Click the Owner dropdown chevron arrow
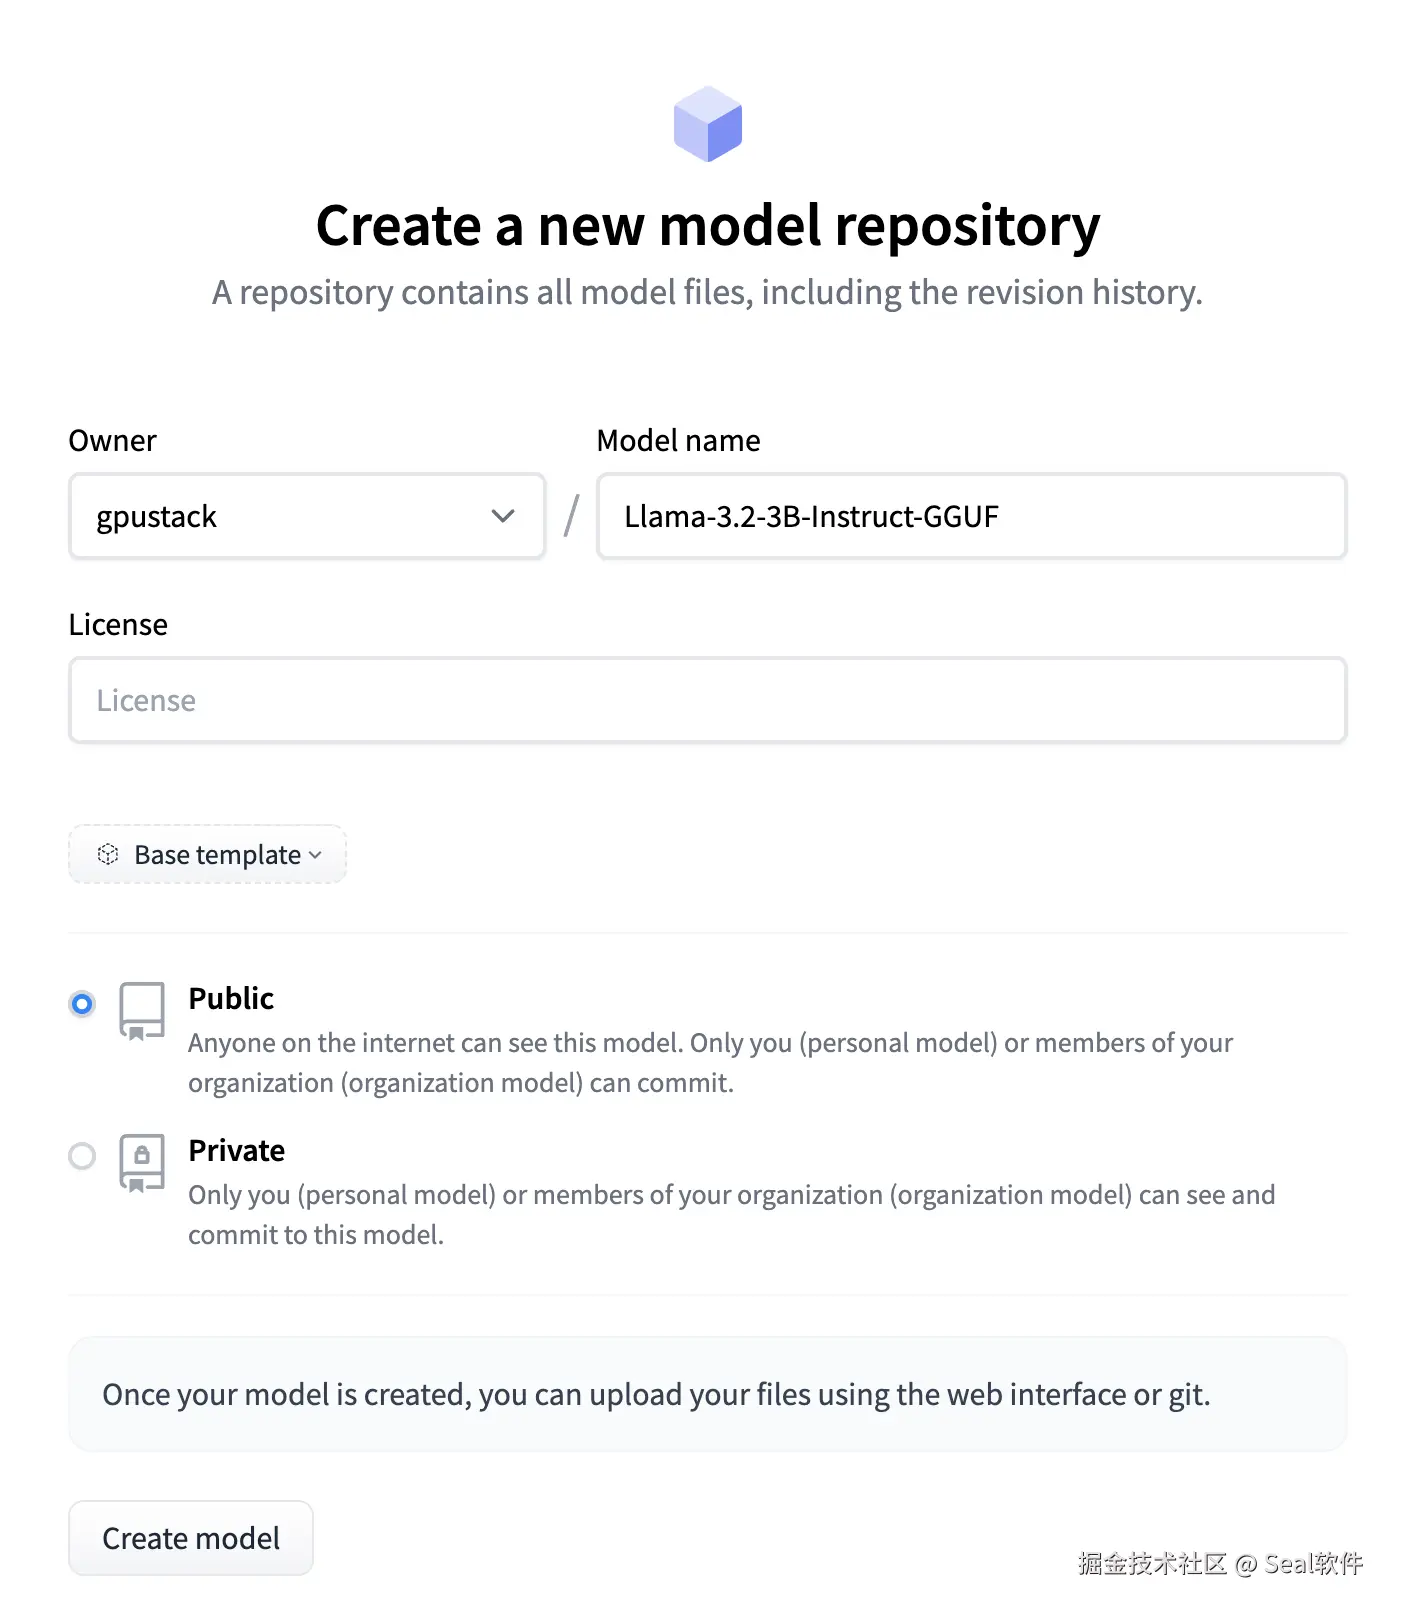1402x1616 pixels. pos(503,516)
